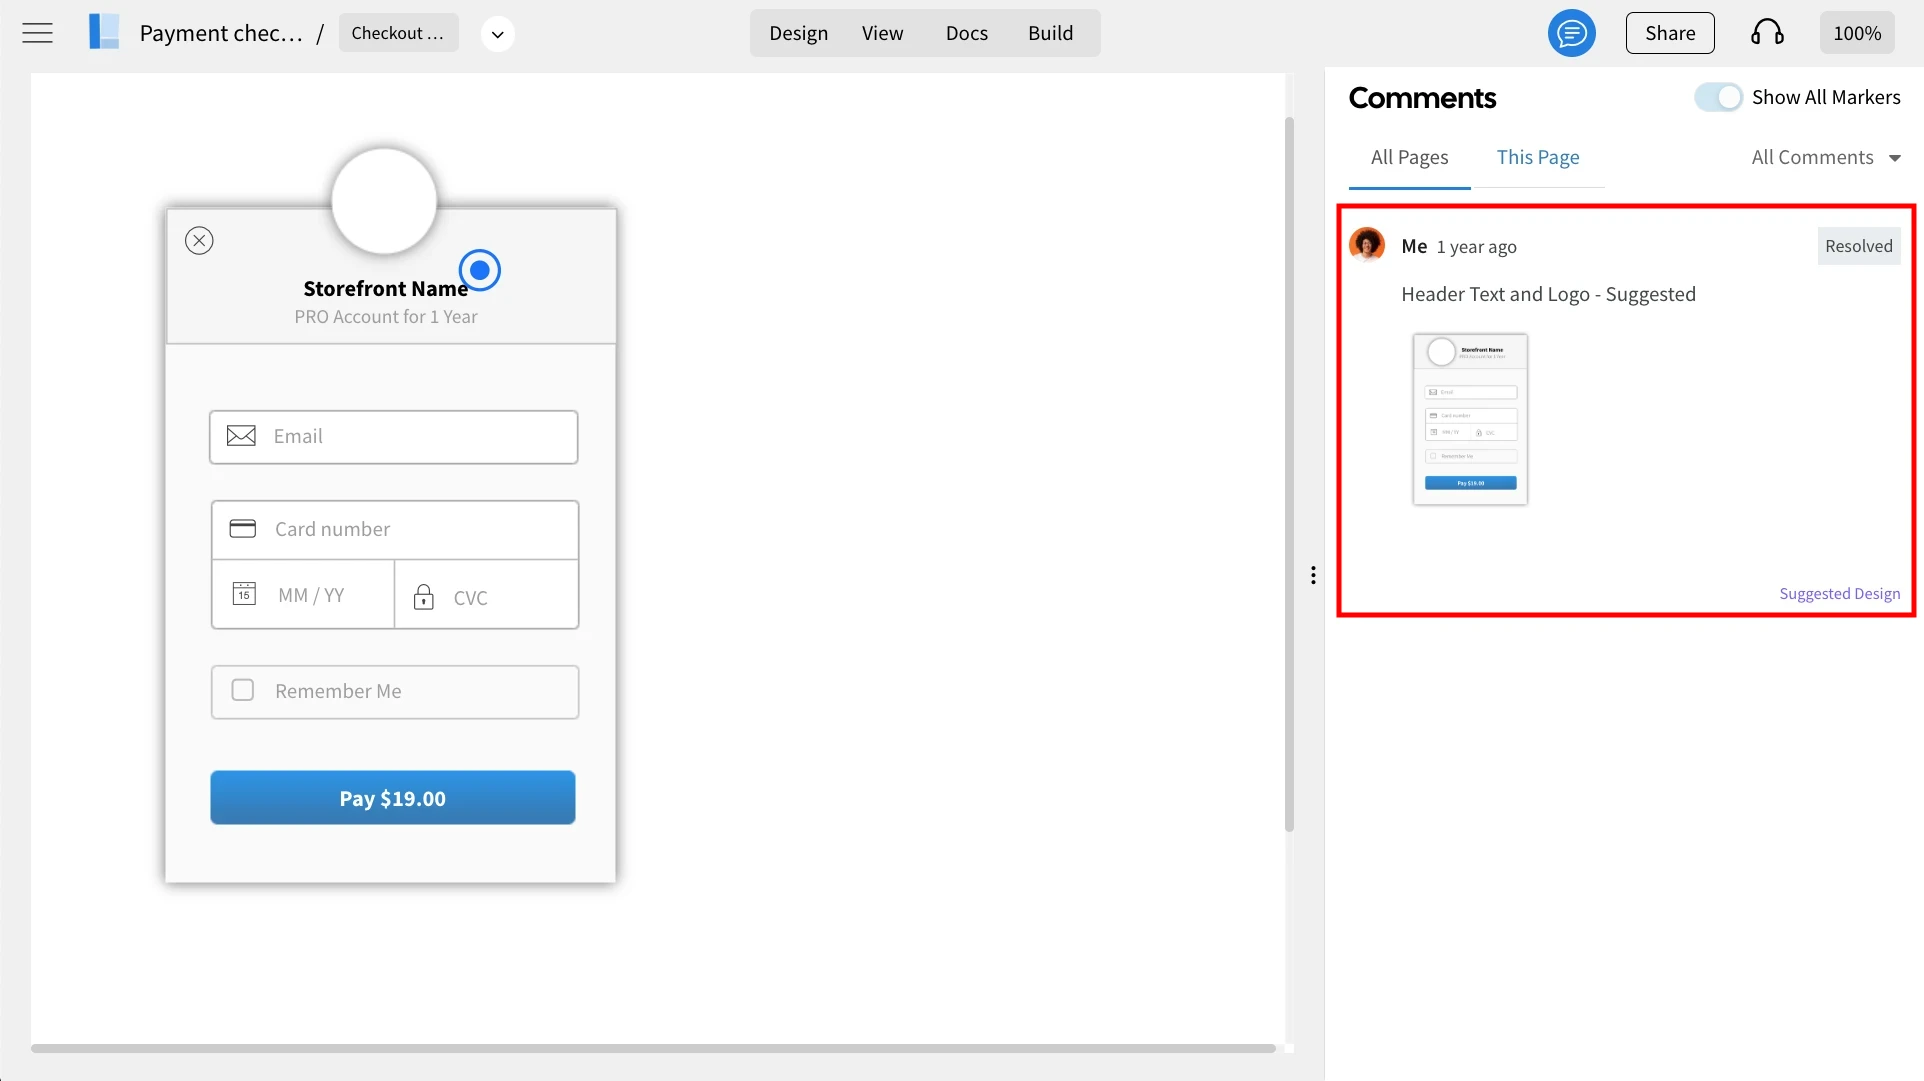Check the Remember Me checkbox
This screenshot has height=1081, width=1924.
point(243,690)
